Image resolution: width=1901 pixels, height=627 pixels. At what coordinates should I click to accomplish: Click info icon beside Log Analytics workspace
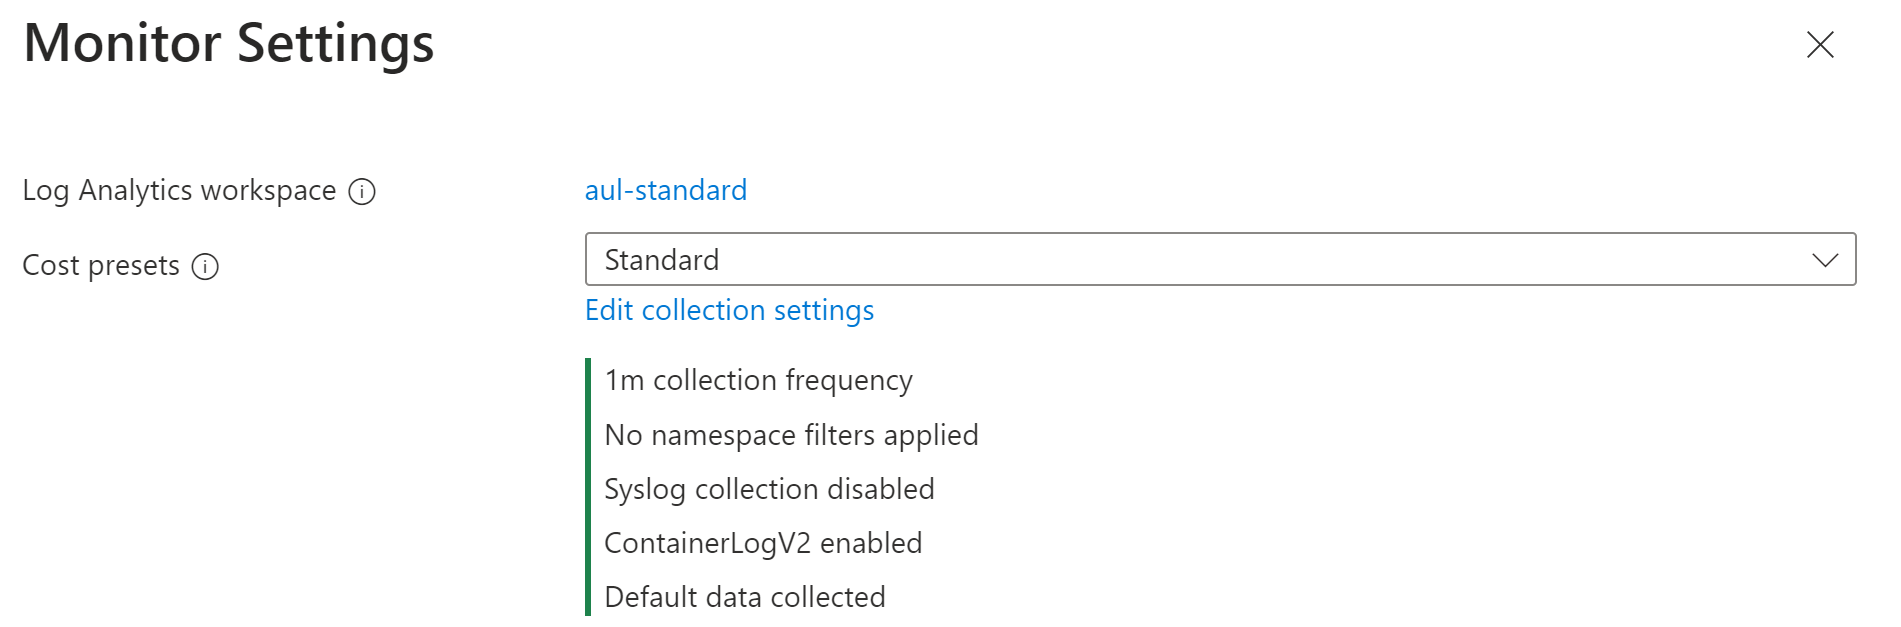click(x=362, y=192)
